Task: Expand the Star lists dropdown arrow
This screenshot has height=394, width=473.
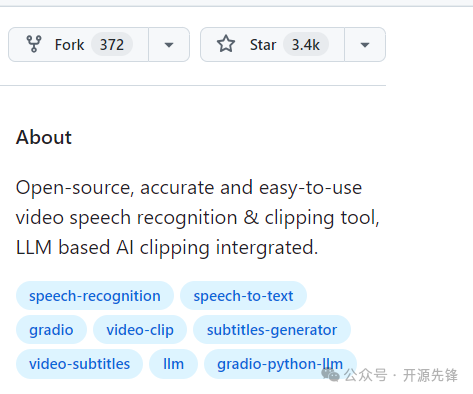Action: pyautogui.click(x=365, y=45)
